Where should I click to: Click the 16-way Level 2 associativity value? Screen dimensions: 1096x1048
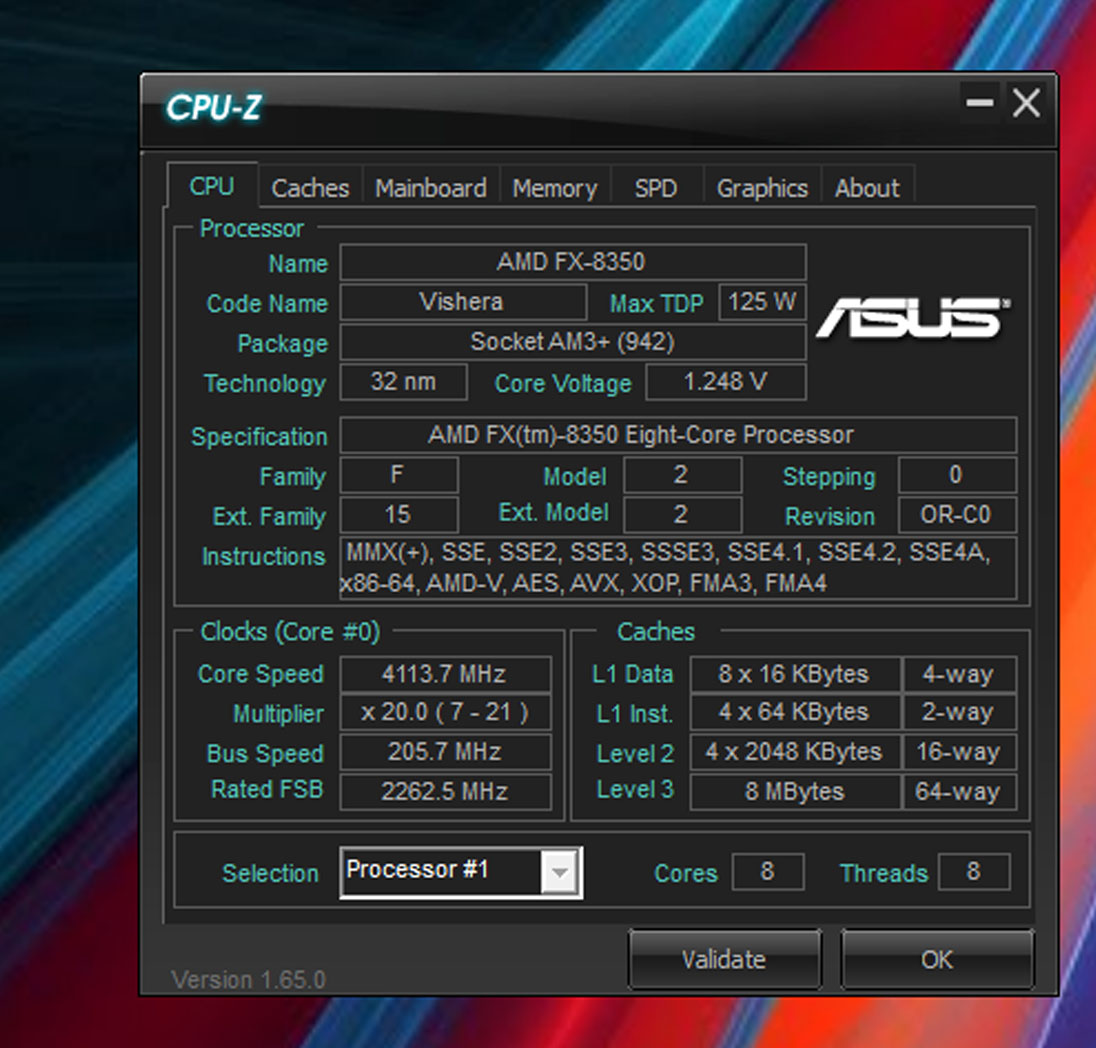[959, 752]
